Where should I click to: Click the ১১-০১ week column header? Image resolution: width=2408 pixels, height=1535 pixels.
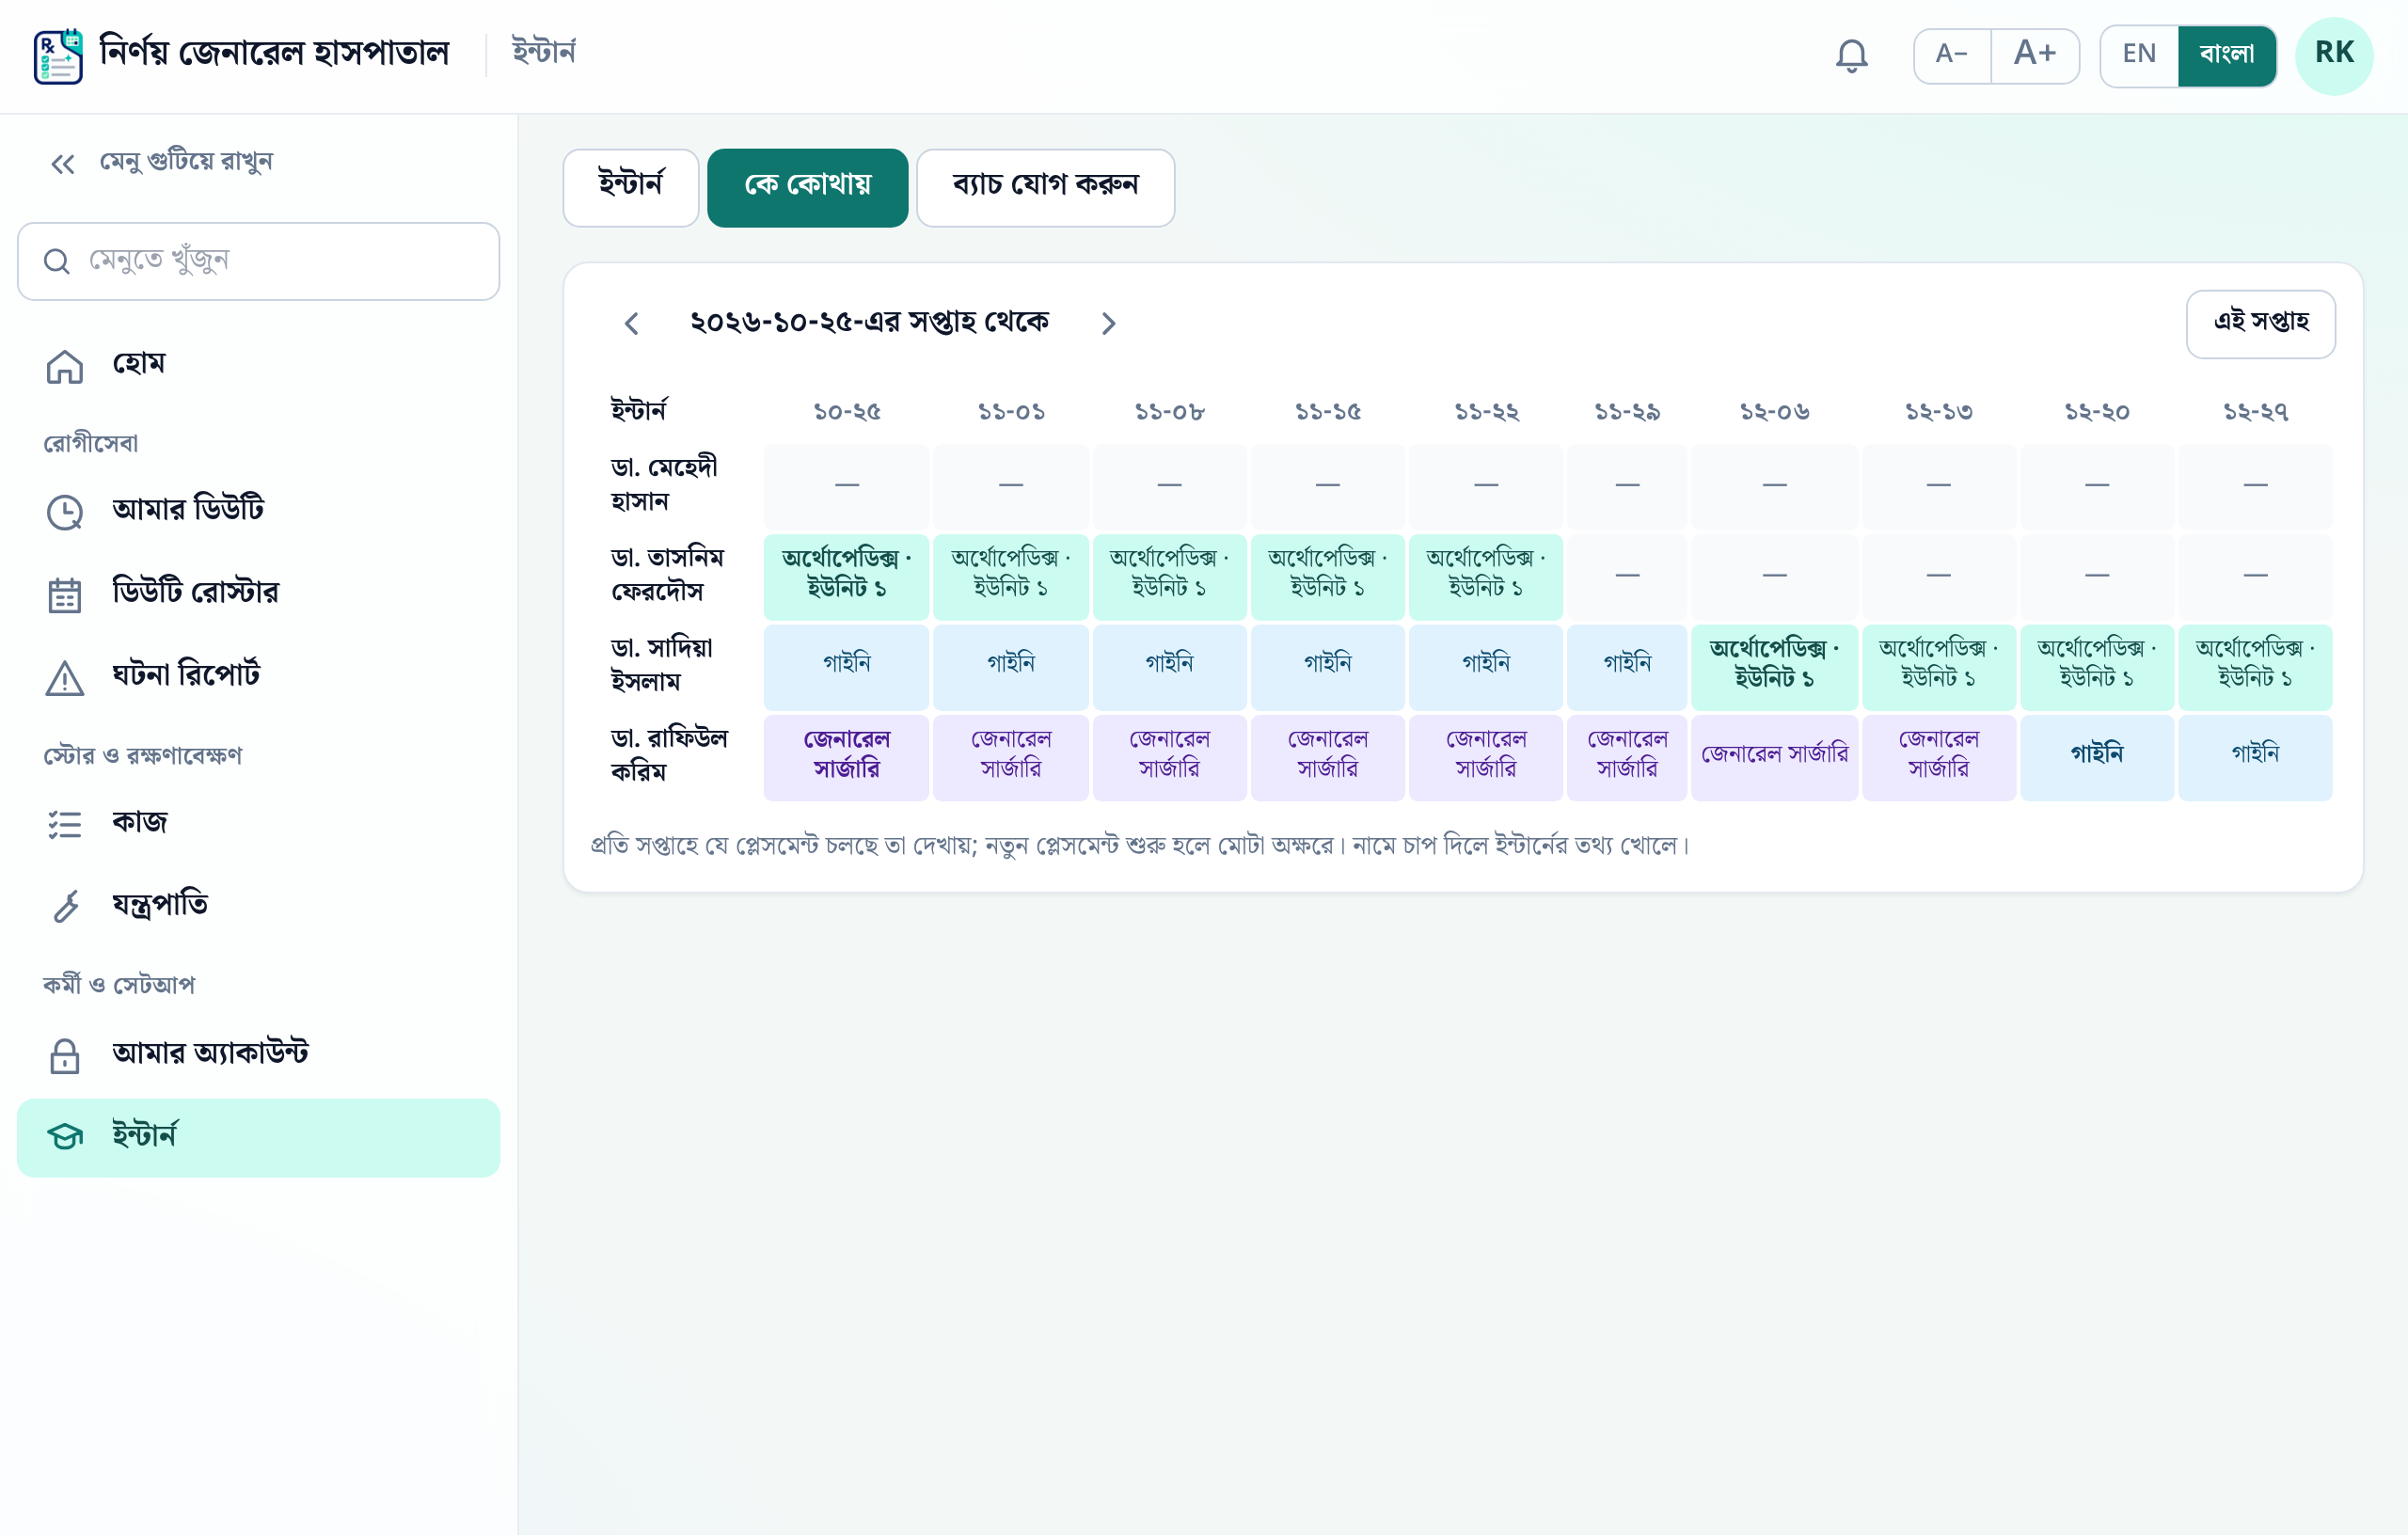pos(1011,412)
